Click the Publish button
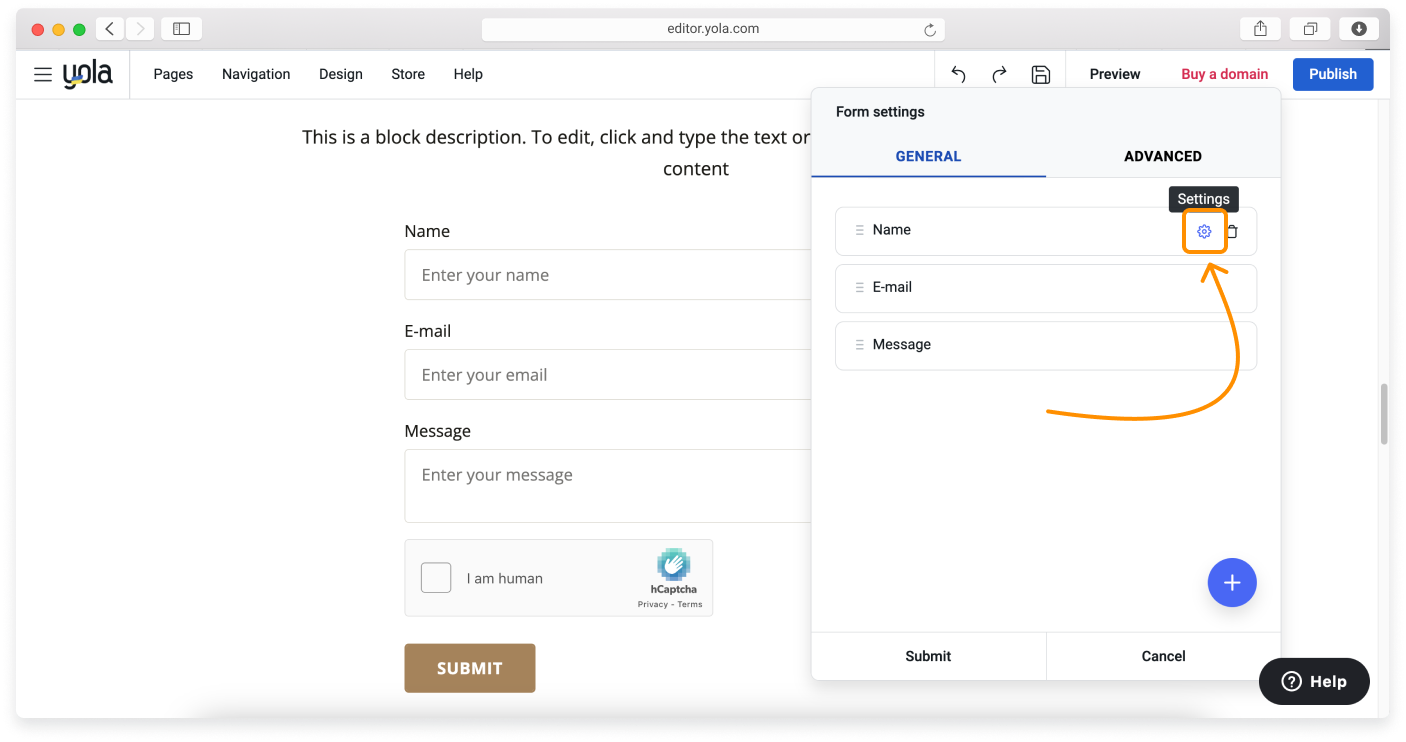 coord(1333,74)
